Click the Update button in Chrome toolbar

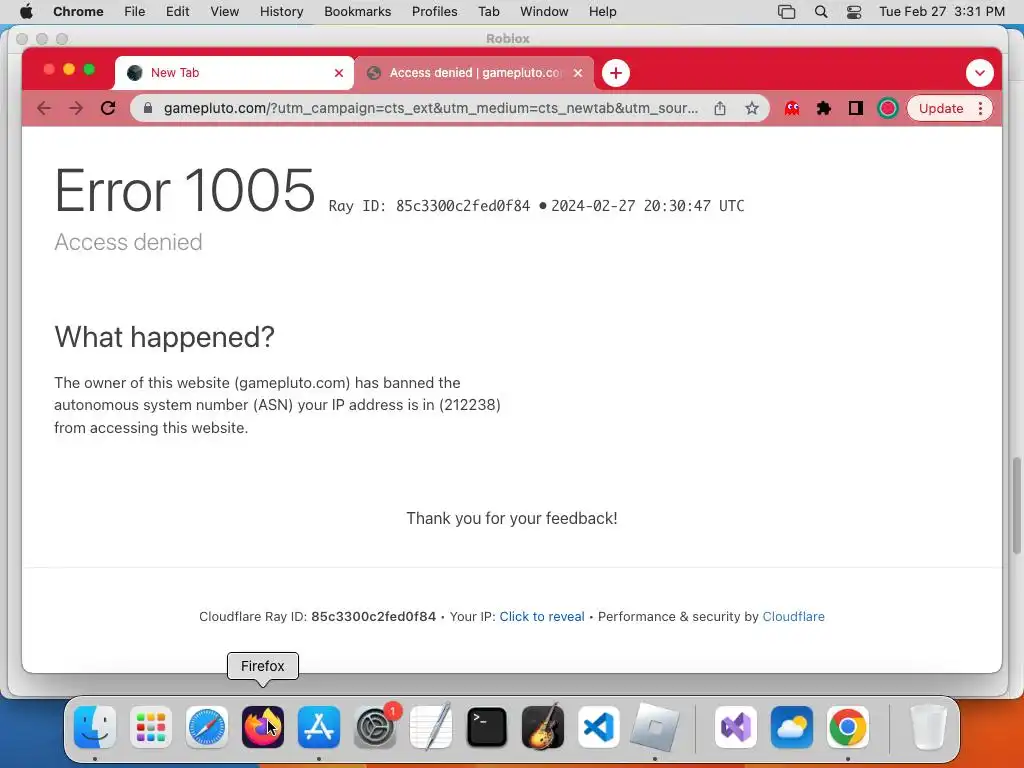tap(940, 108)
